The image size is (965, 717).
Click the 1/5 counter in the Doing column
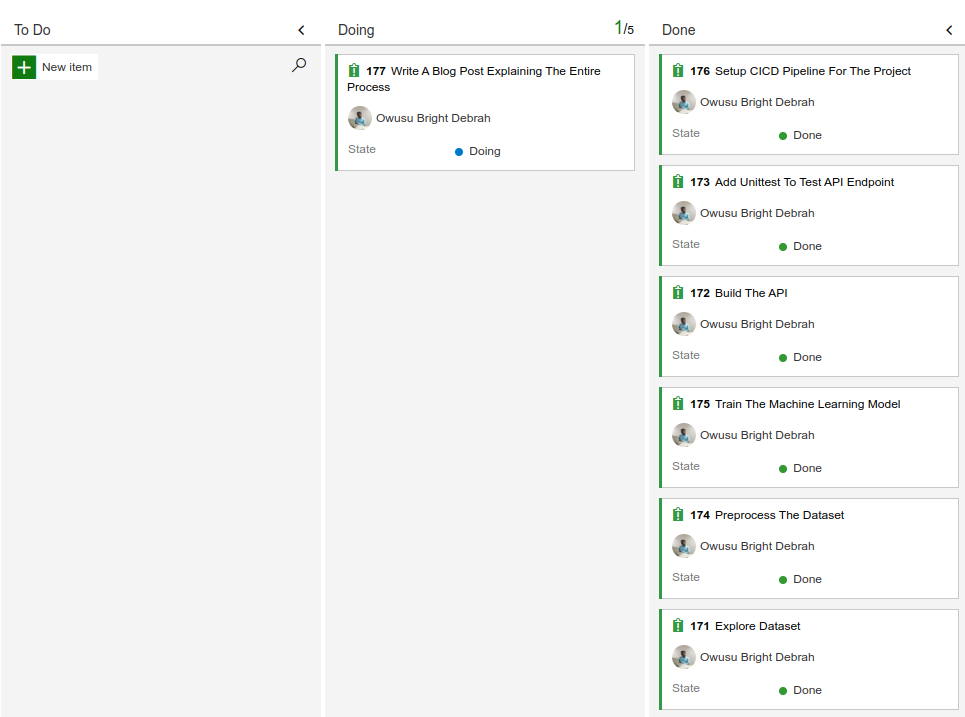[626, 28]
